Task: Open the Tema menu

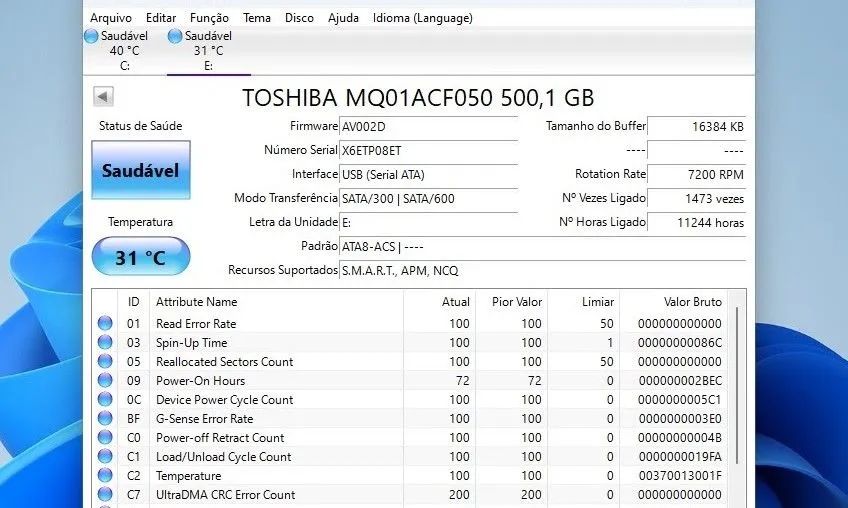Action: [257, 18]
